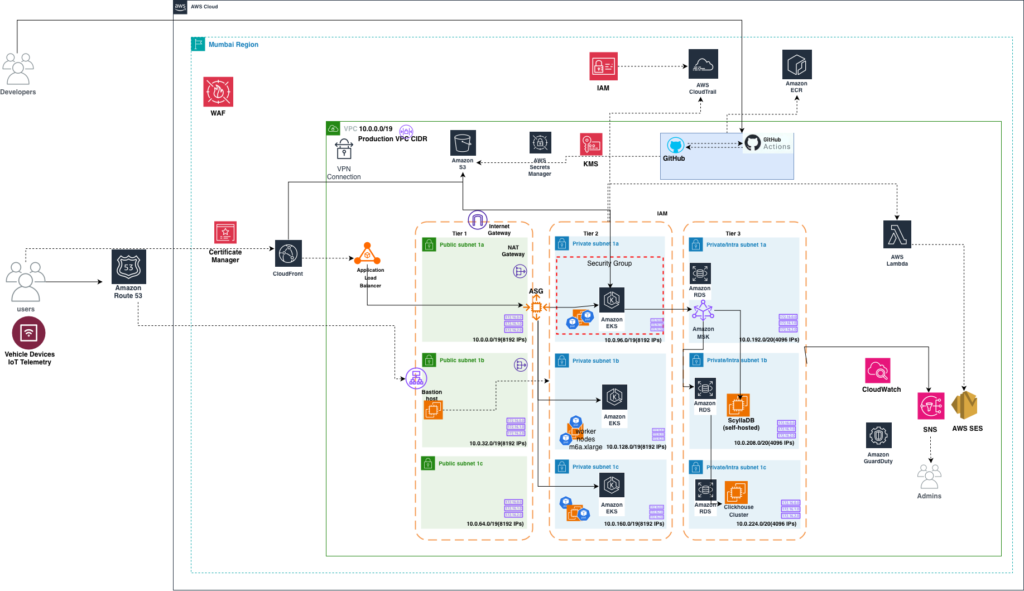The image size is (1024, 591).
Task: Click the Security Group label
Action: click(x=609, y=263)
